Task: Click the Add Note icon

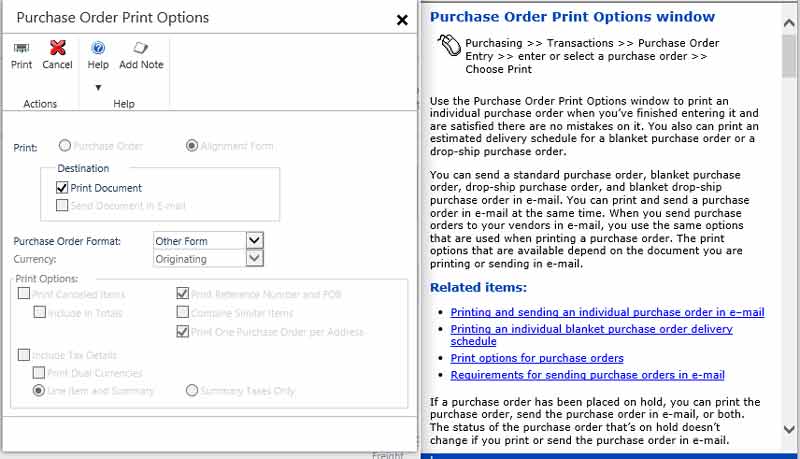Action: pos(141,48)
